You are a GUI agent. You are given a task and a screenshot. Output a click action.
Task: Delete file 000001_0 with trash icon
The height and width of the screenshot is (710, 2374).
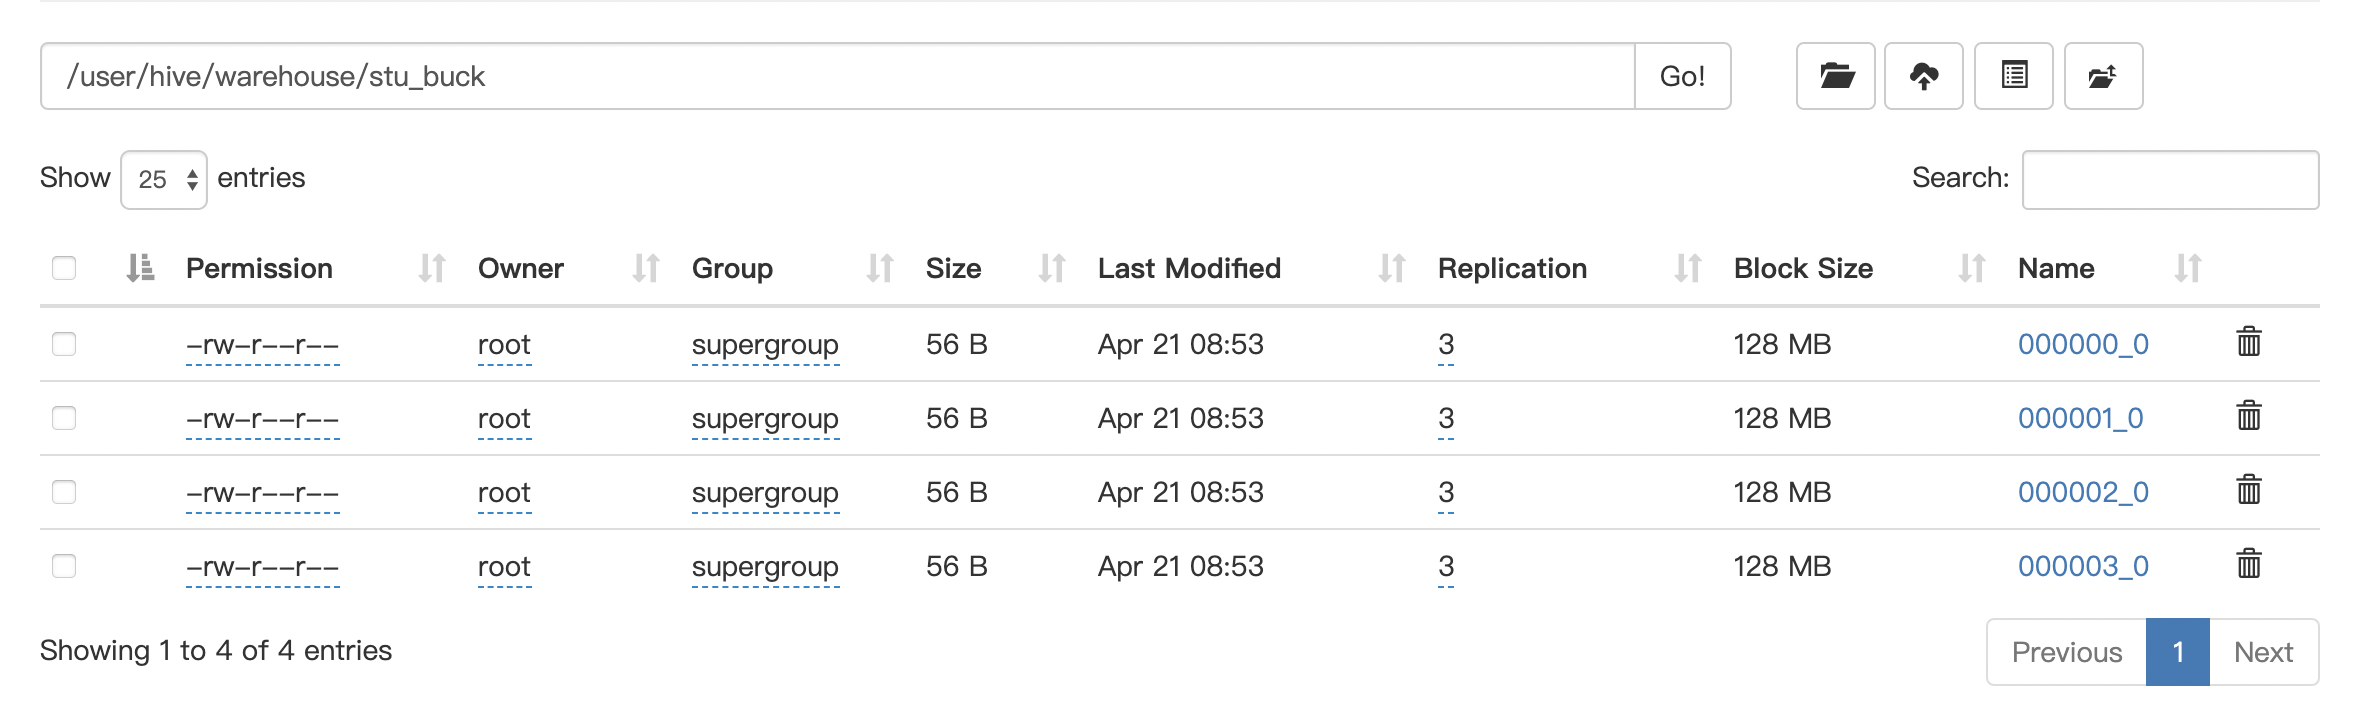(2249, 416)
